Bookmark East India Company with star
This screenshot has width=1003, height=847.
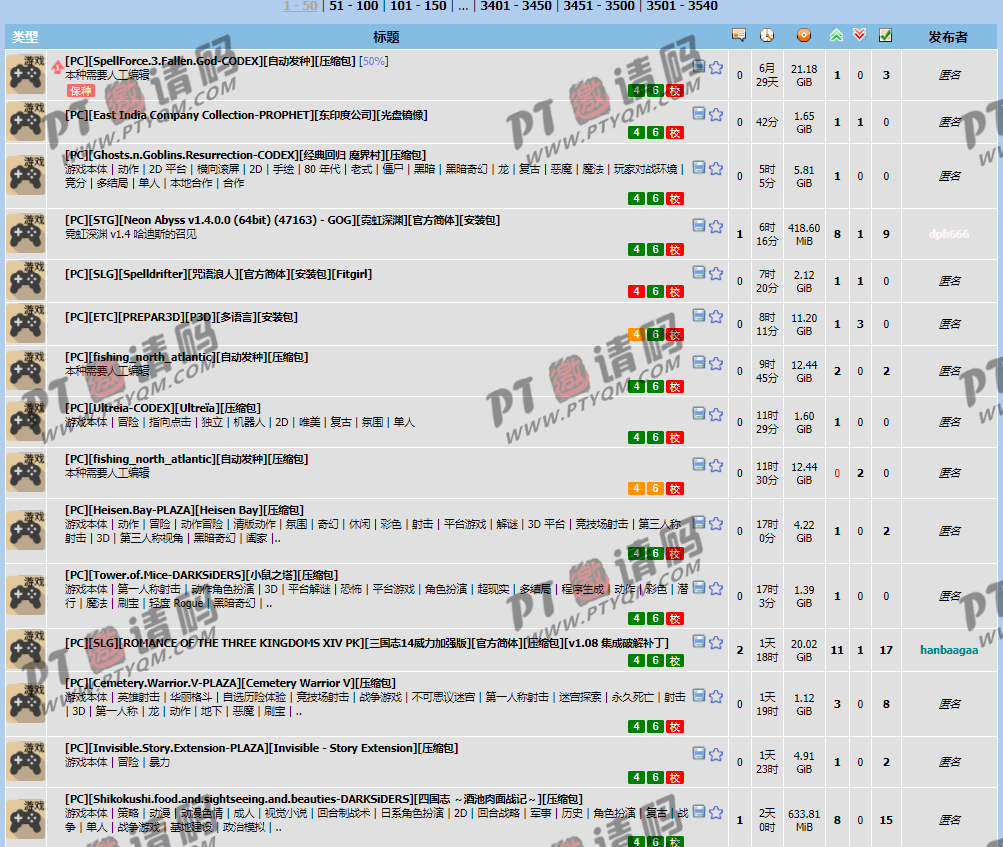point(716,115)
